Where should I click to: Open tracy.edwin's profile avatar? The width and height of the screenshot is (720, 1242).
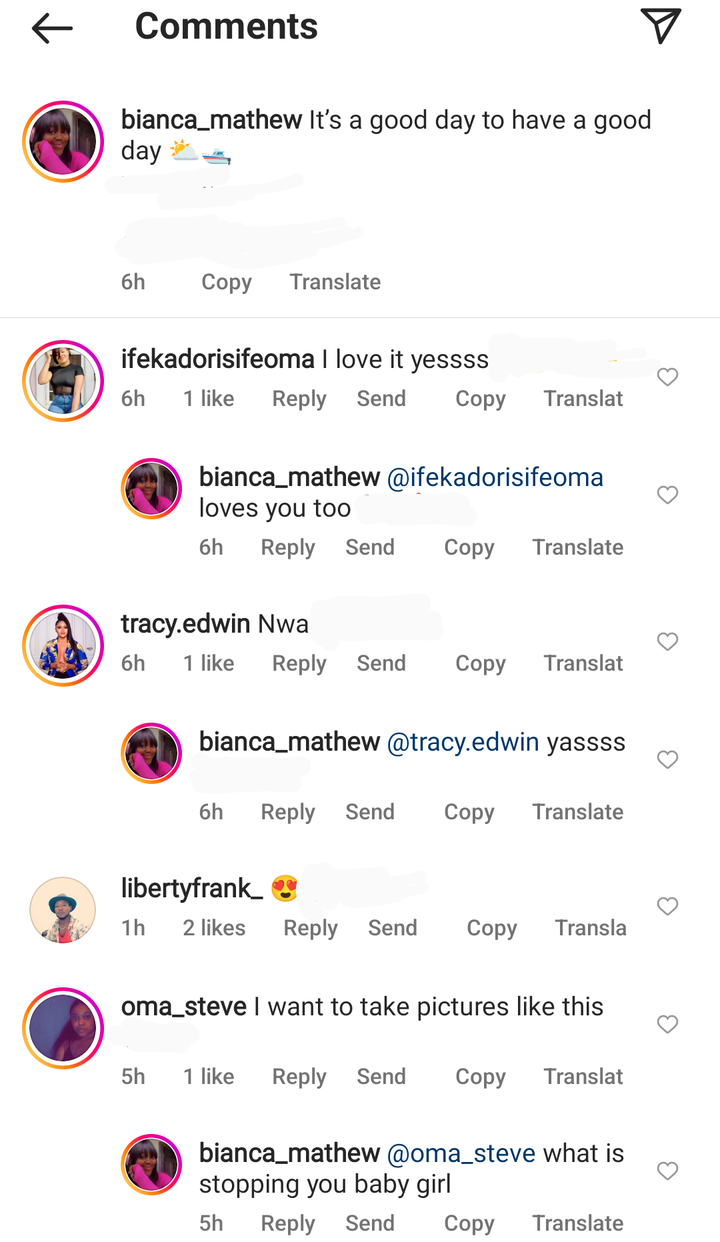63,646
